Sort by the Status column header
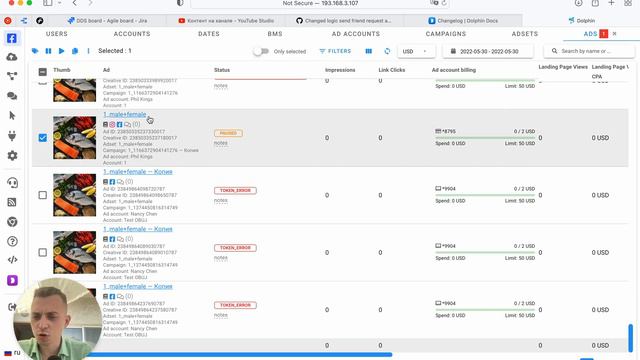 [222, 70]
